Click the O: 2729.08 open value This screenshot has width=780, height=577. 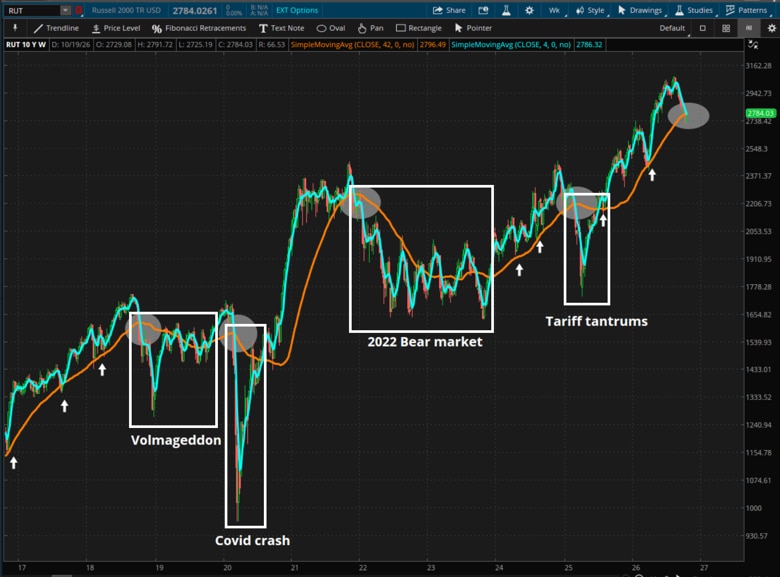pyautogui.click(x=114, y=45)
